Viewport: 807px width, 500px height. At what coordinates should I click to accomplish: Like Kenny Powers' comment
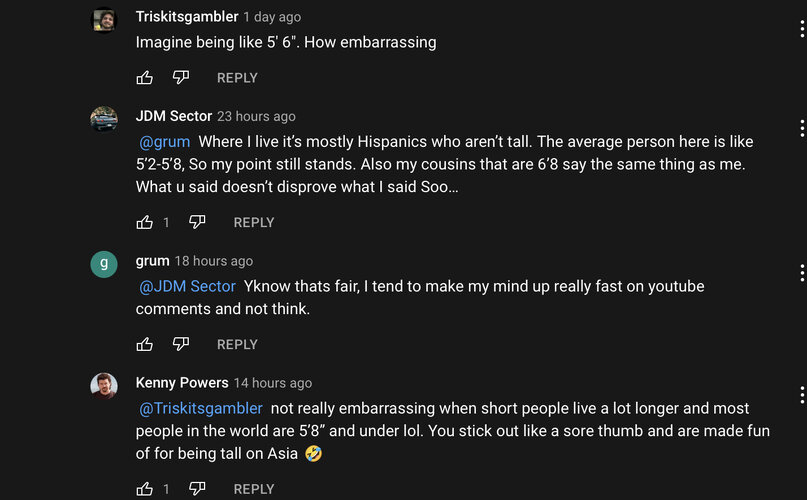(145, 489)
